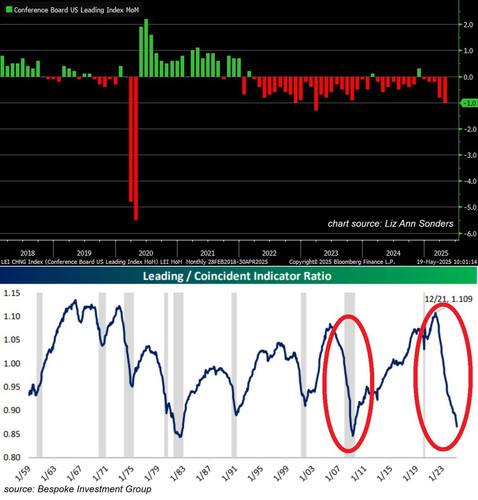Click the tallest green bar in 2020
The width and height of the screenshot is (478, 500).
pos(146,48)
